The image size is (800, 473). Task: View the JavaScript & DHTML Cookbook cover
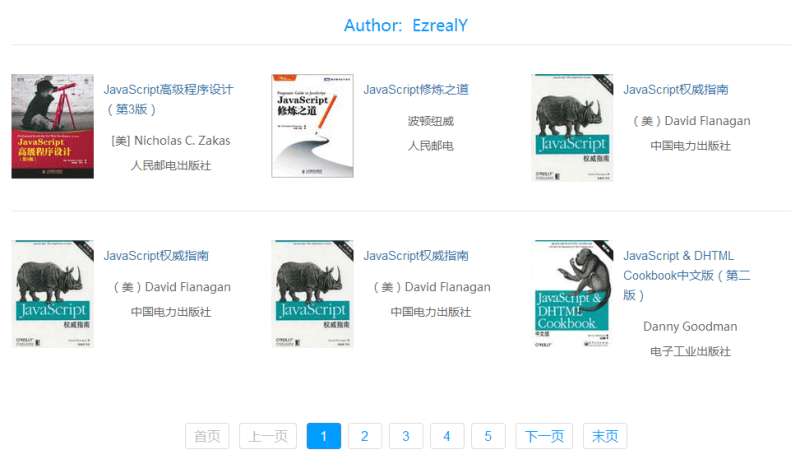(571, 293)
